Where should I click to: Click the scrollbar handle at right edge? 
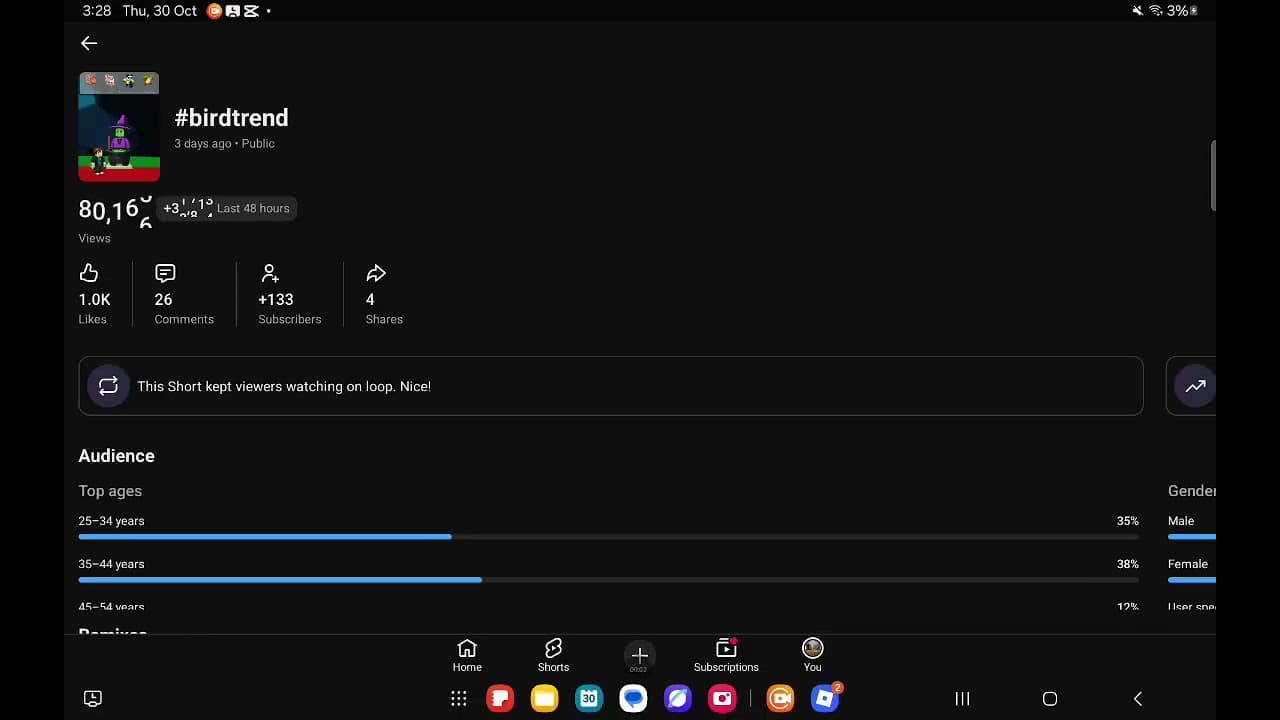1213,176
